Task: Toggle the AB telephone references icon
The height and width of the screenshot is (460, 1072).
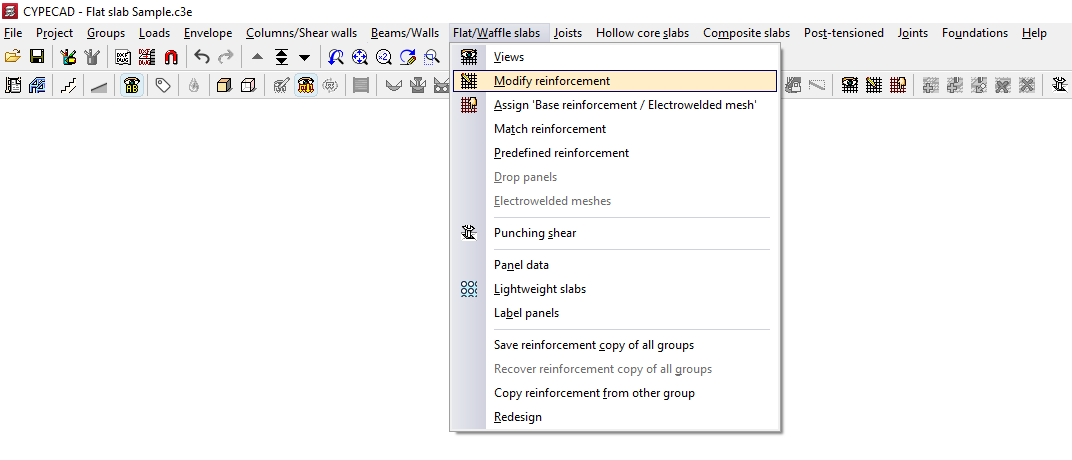Action: 132,85
